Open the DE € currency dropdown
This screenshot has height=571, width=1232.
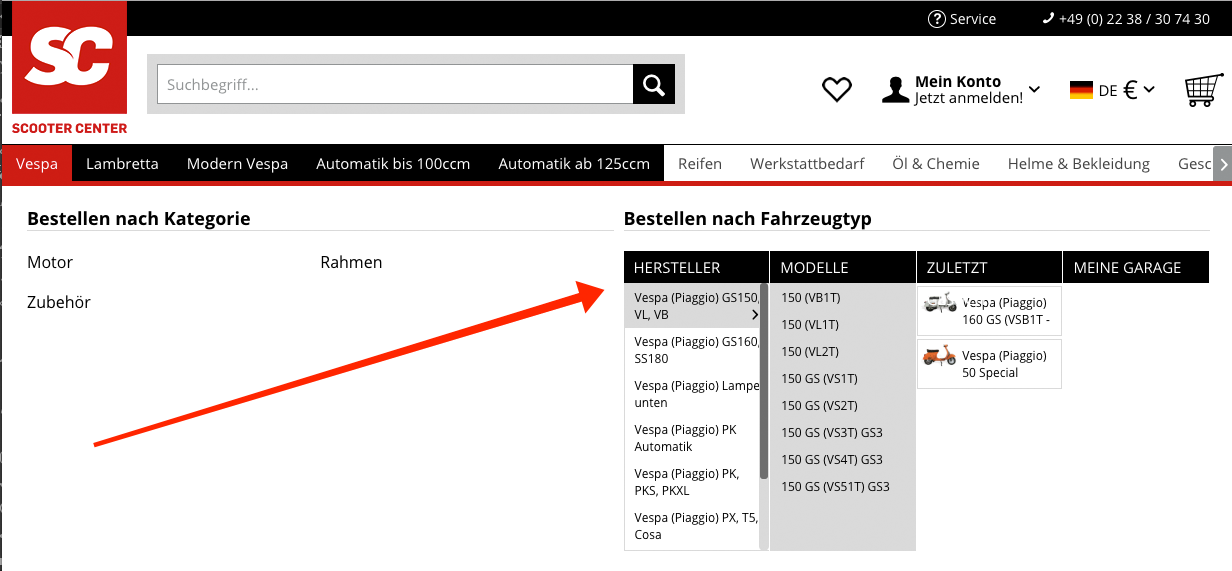pyautogui.click(x=1126, y=90)
